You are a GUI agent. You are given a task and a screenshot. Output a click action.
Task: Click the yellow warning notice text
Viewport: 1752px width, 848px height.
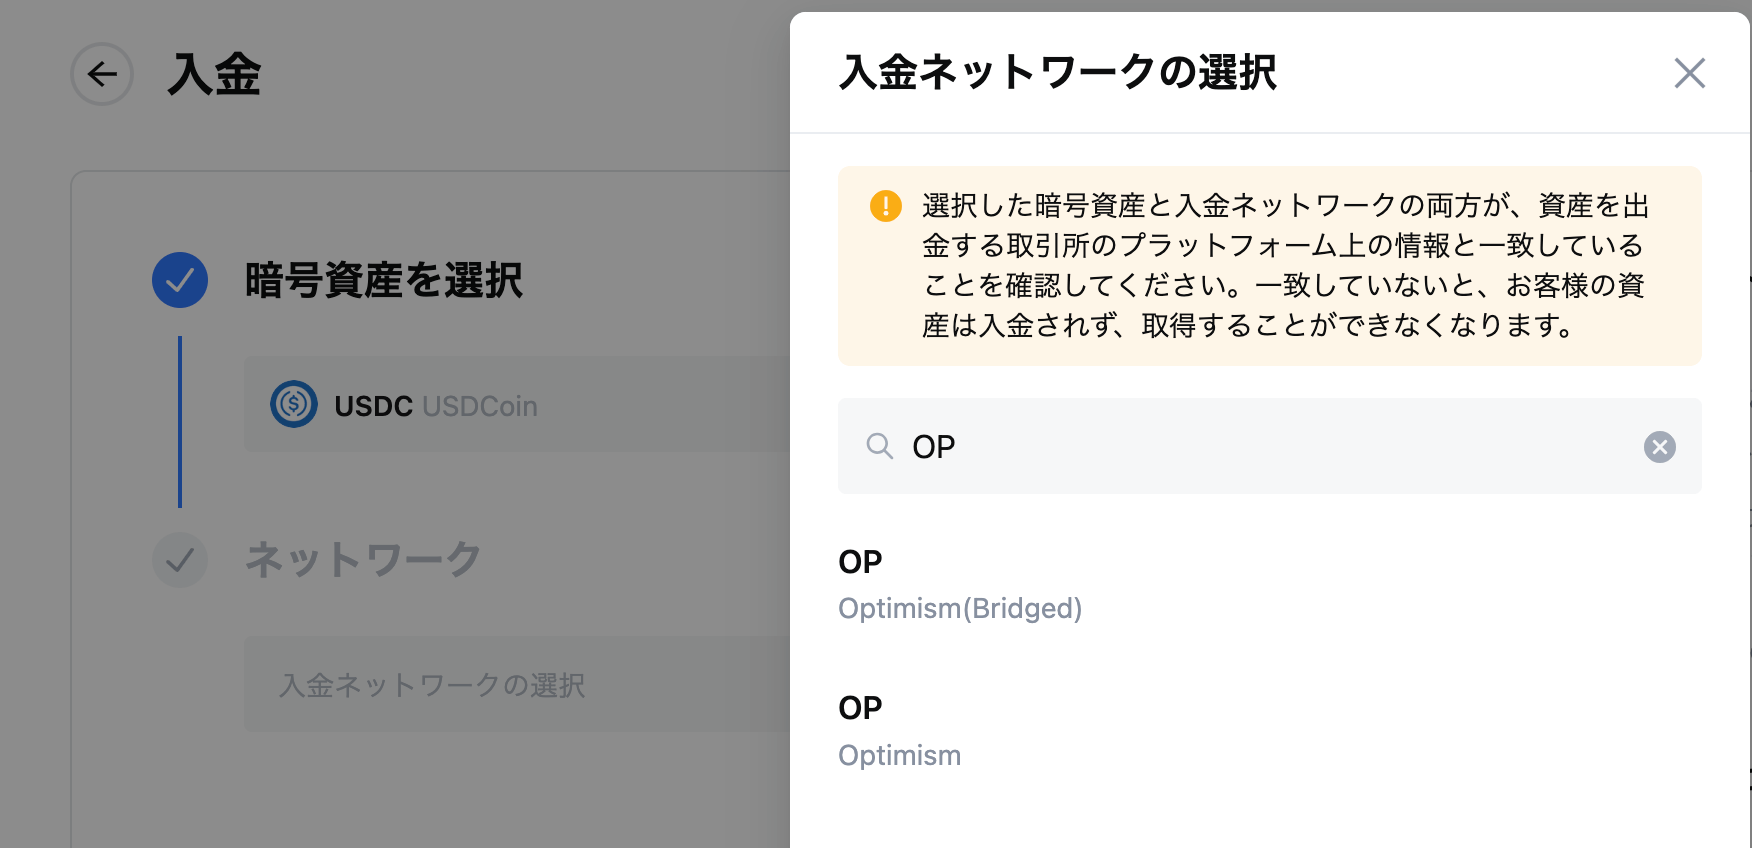(x=1285, y=266)
